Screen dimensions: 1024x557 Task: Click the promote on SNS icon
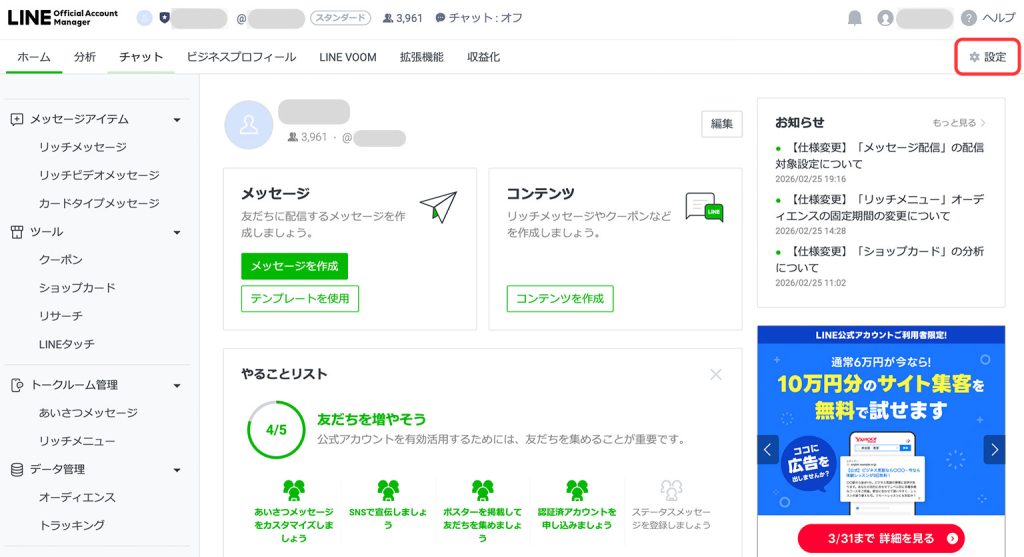click(388, 490)
